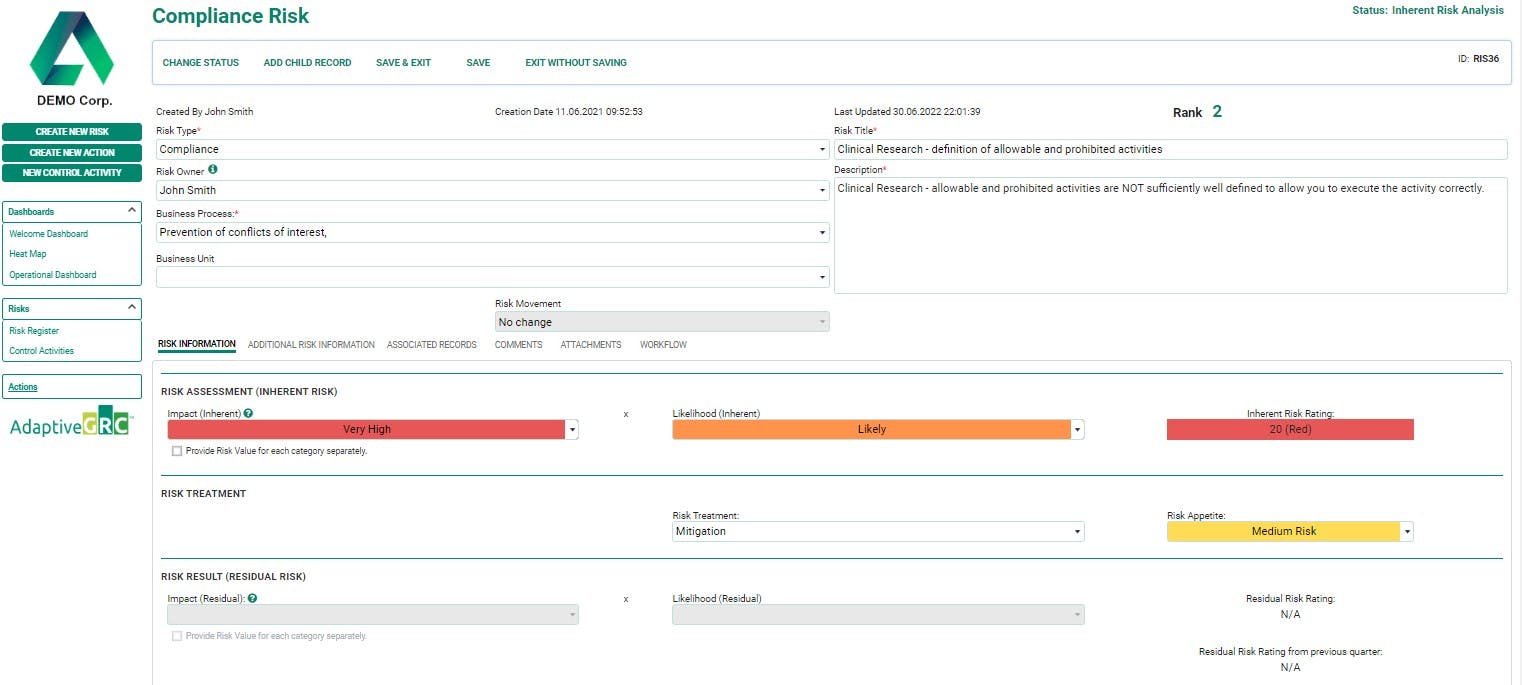Switch to Associated Records tab
The height and width of the screenshot is (685, 1522).
tap(432, 344)
